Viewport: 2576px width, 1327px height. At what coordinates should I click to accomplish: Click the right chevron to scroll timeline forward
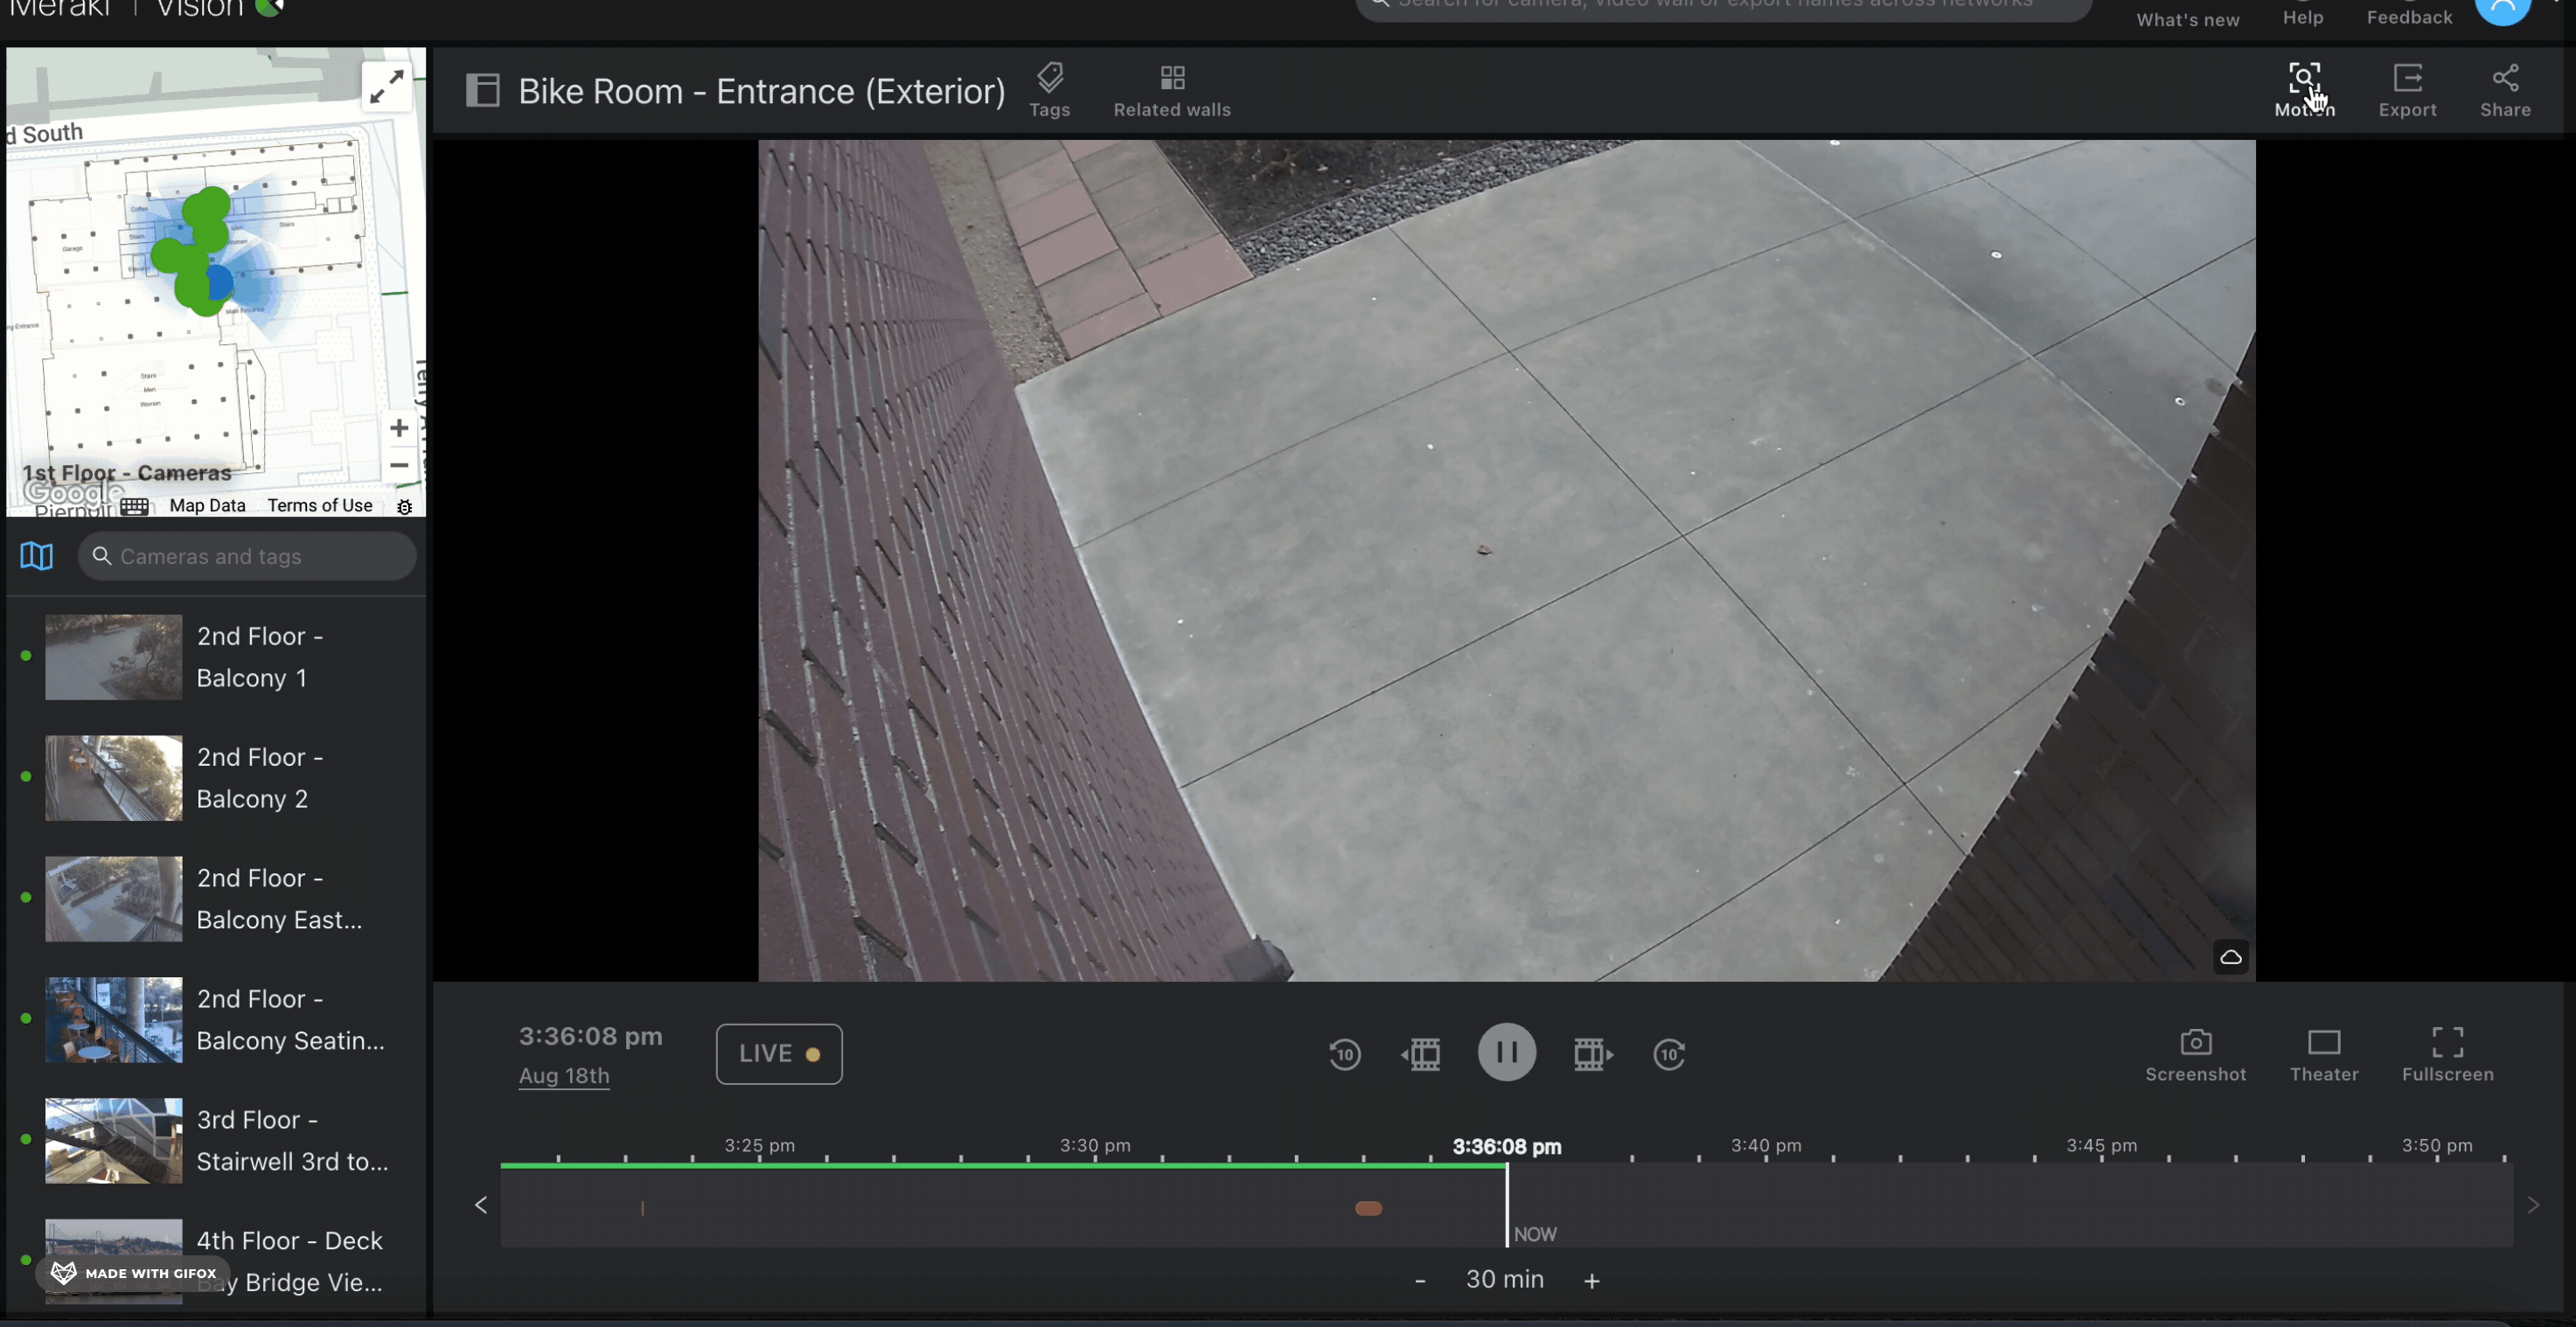pos(2532,1205)
